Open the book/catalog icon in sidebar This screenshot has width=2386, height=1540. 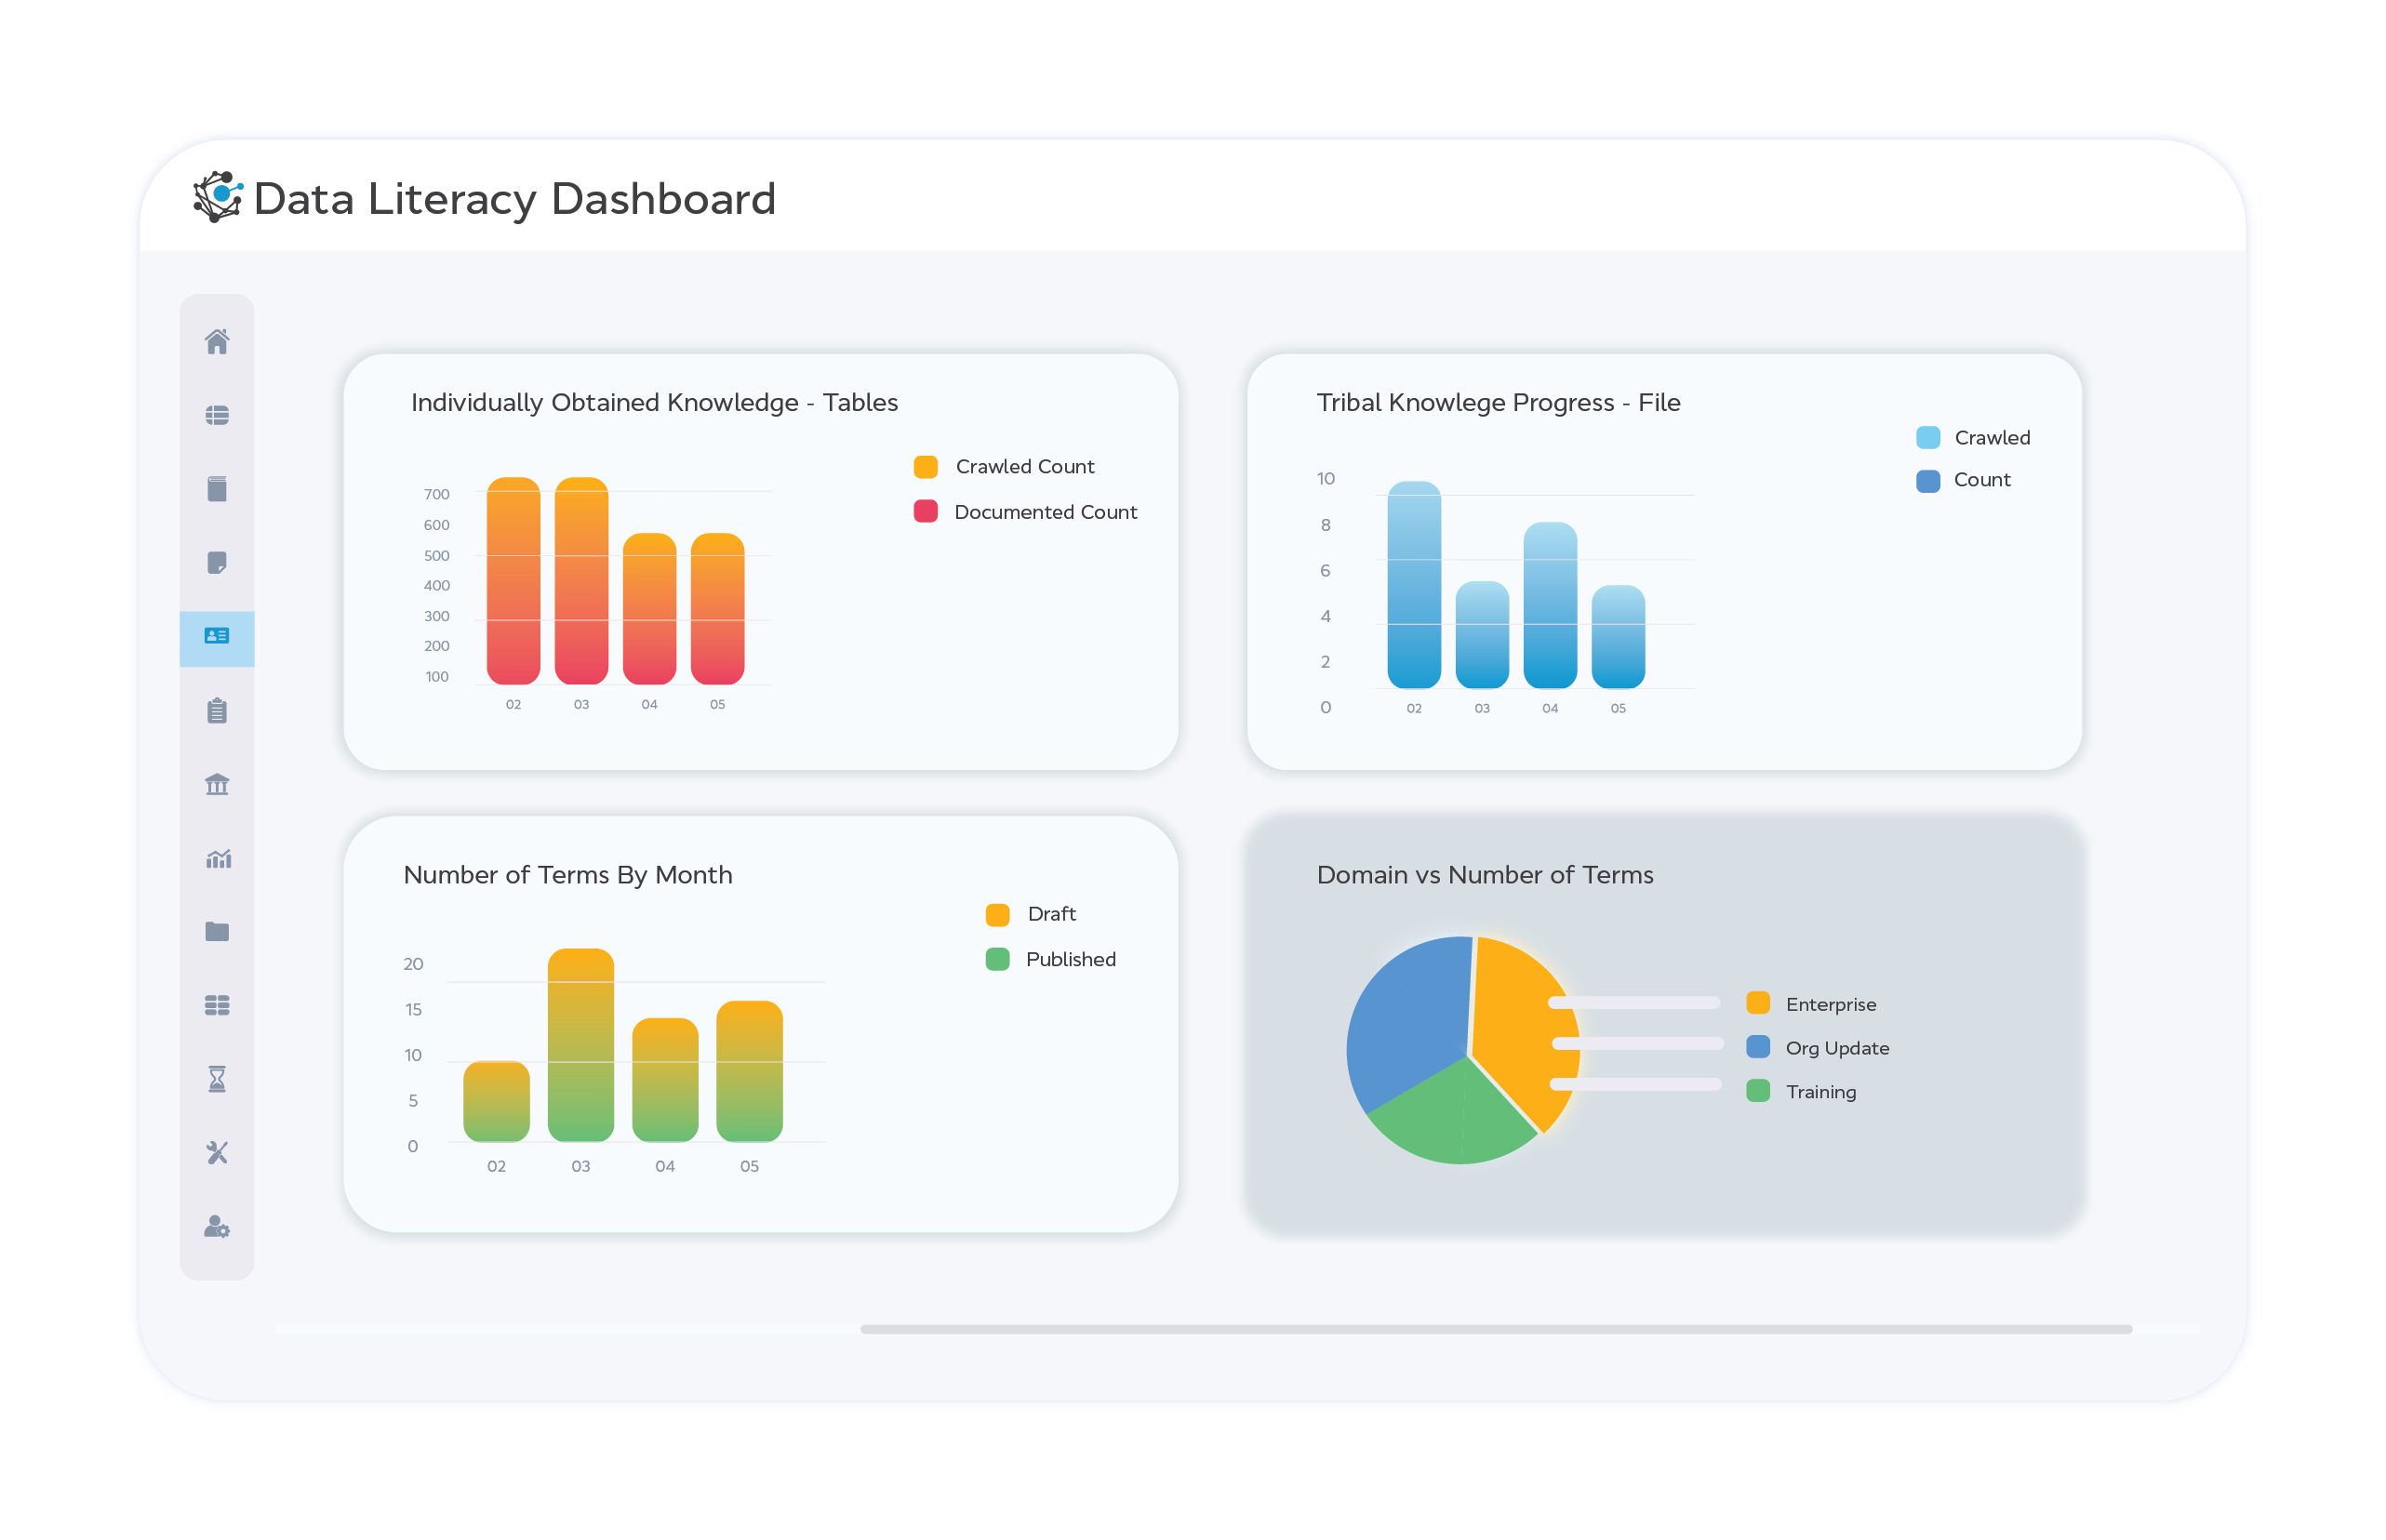click(x=218, y=489)
